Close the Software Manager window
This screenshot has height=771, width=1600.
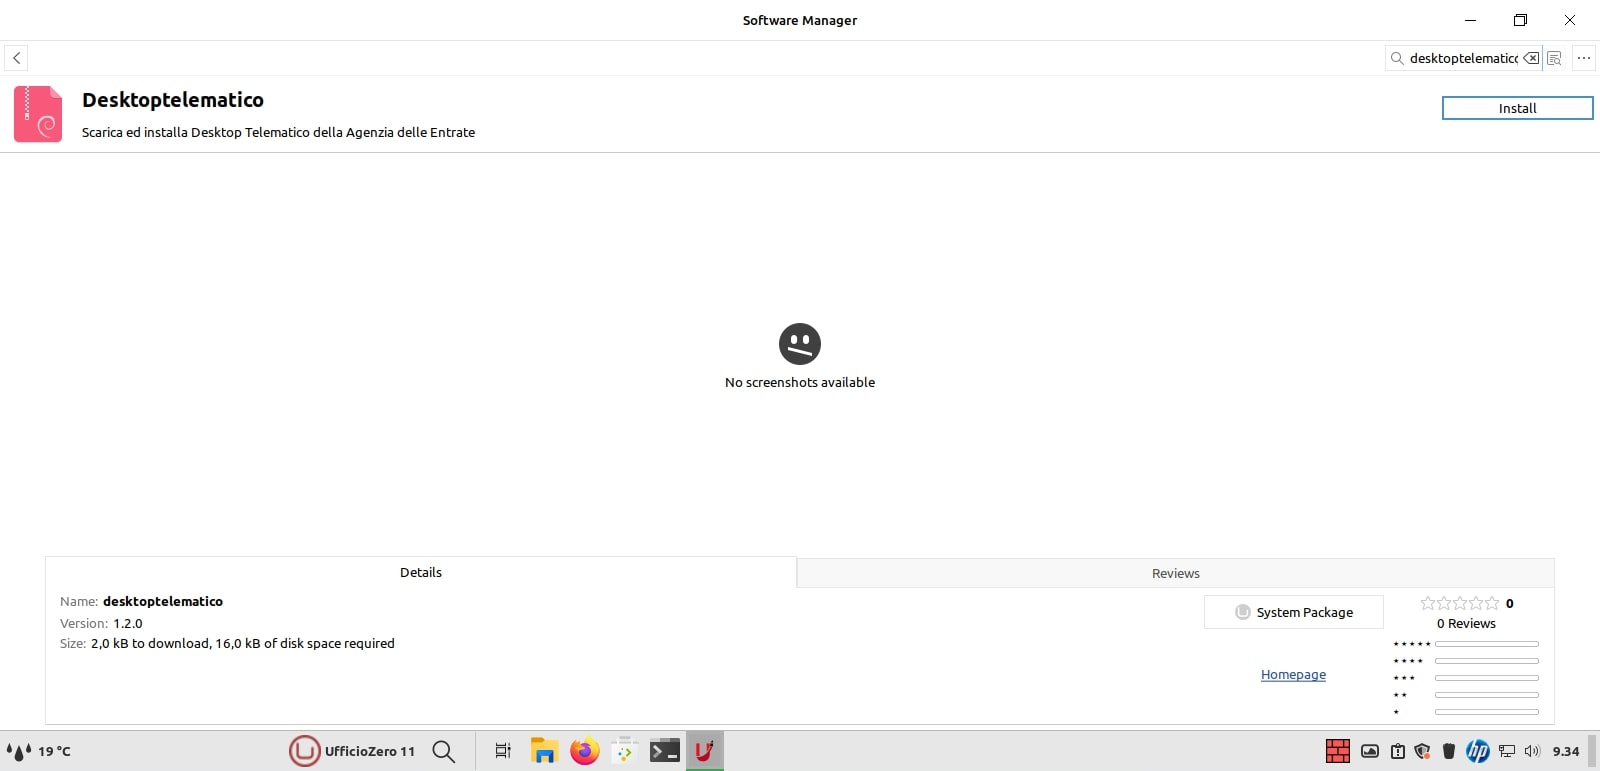(x=1570, y=20)
